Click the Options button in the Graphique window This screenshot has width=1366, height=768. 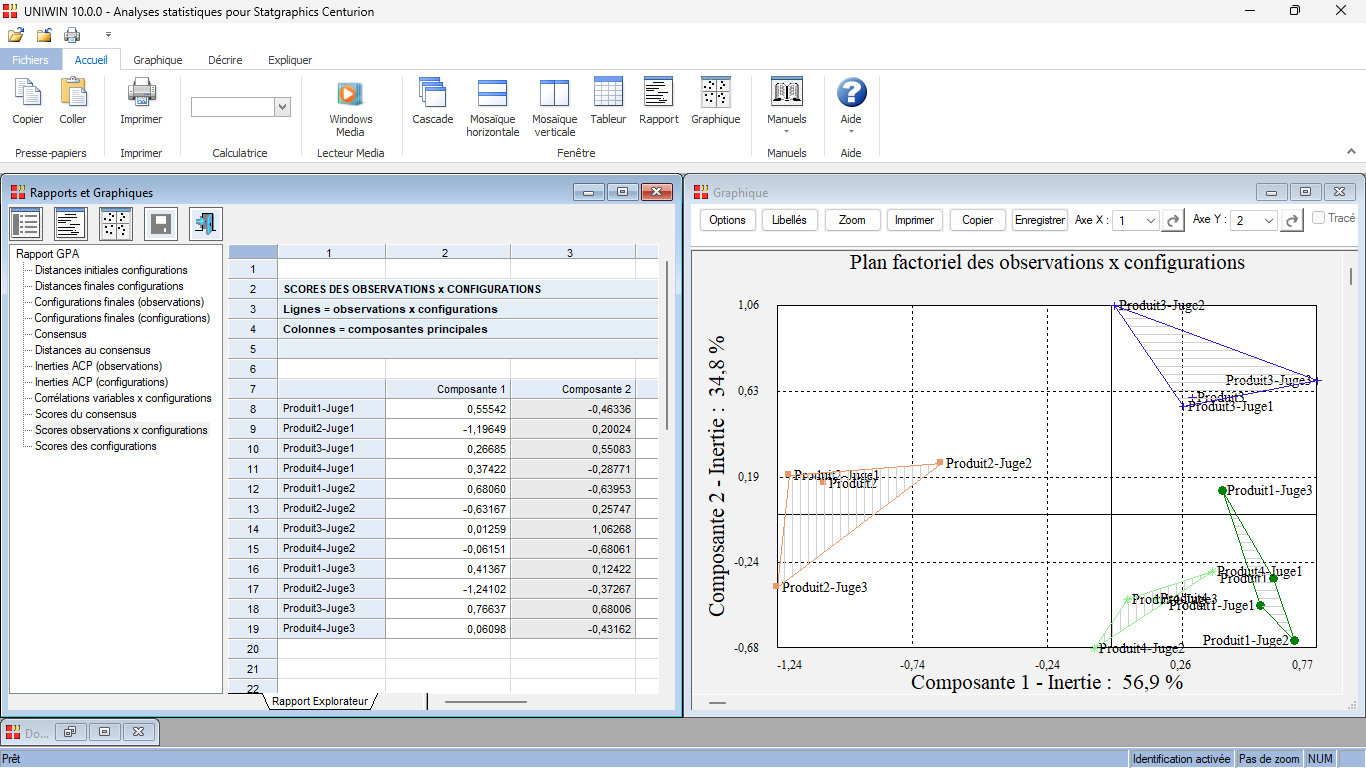click(728, 220)
